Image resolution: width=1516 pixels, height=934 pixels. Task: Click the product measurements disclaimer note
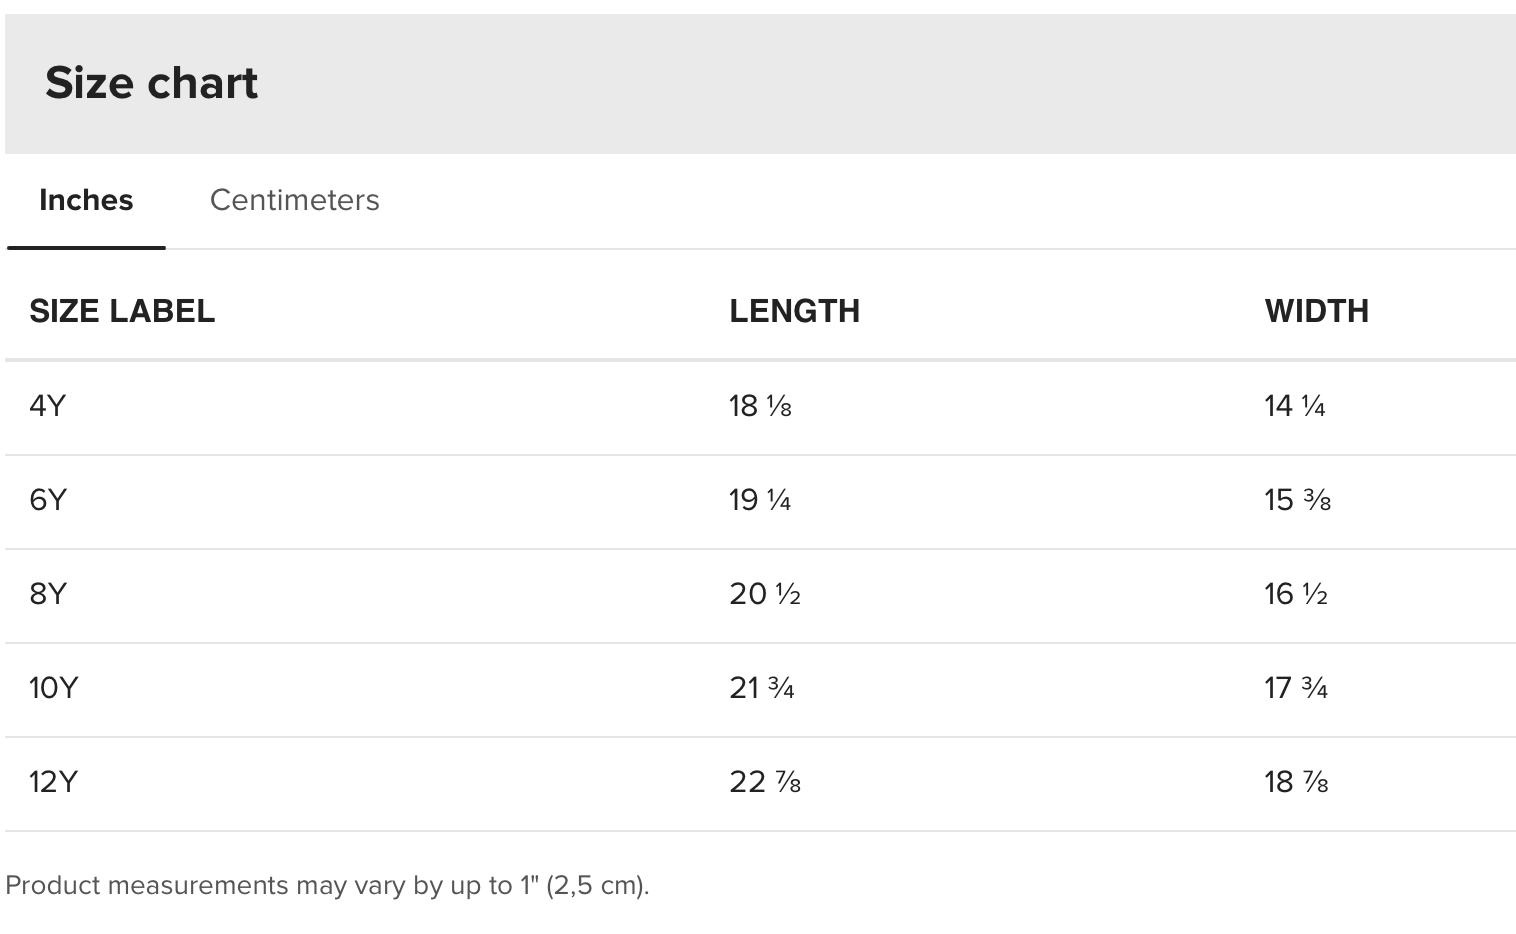(327, 886)
